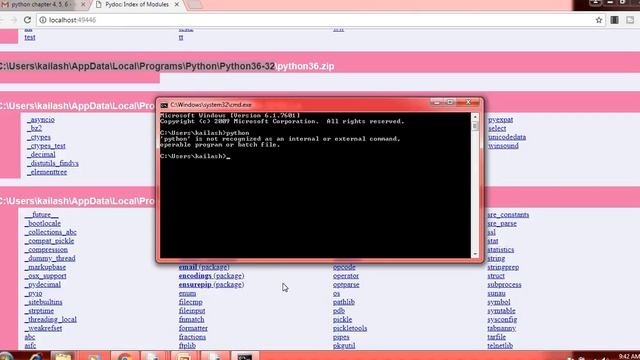640x360 pixels.
Task: Click the cmd window scroll down arrow
Action: point(475,254)
